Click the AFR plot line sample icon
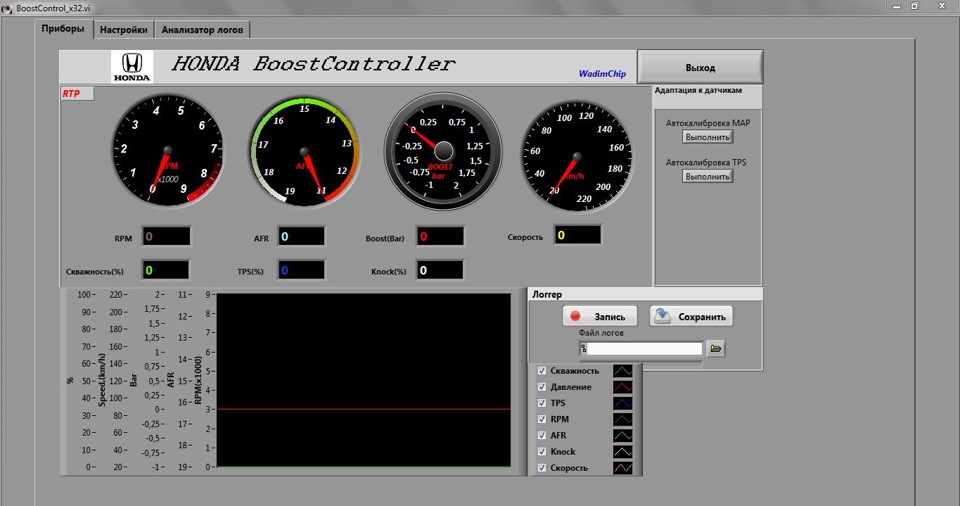Image resolution: width=960 pixels, height=506 pixels. point(623,436)
